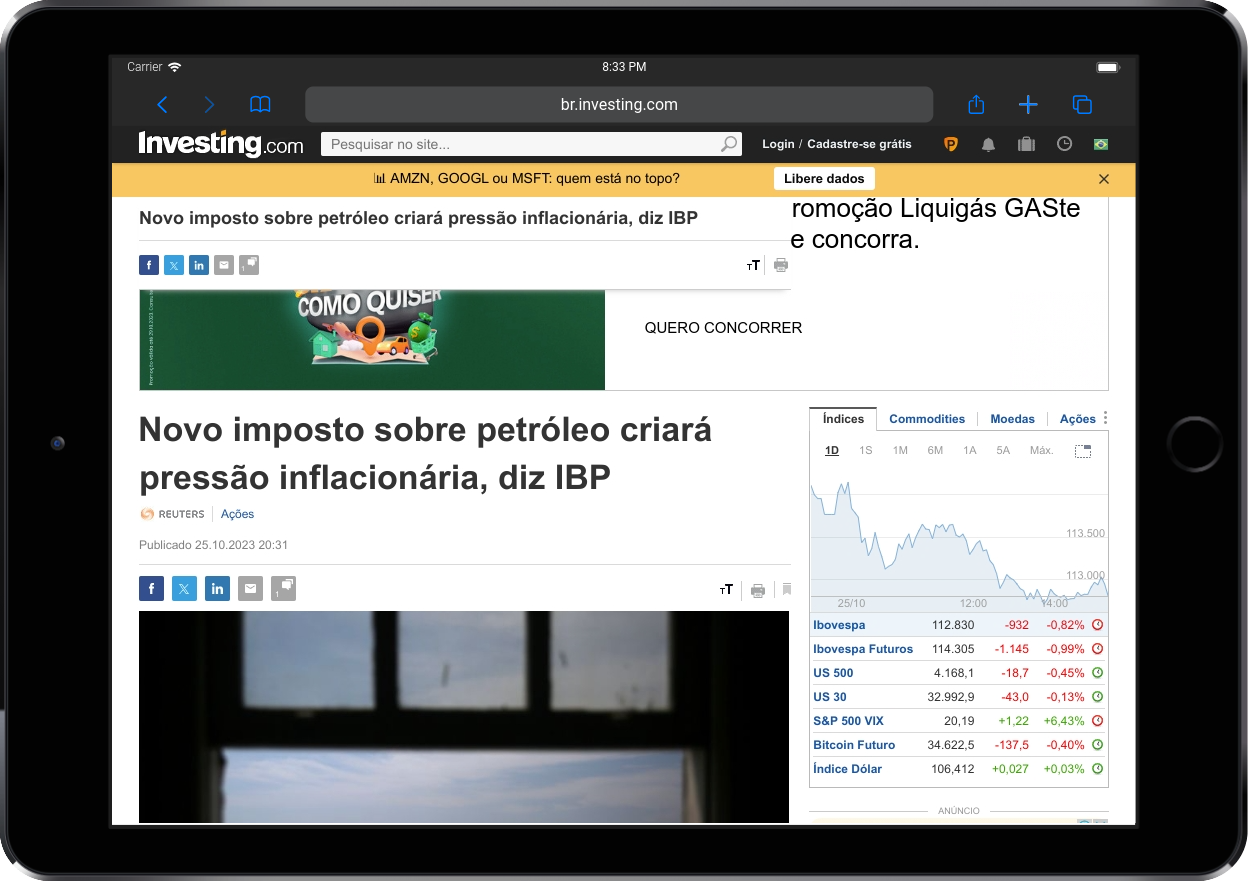The width and height of the screenshot is (1248, 882).
Task: Click the Pesquisar no site search field
Action: coord(530,144)
